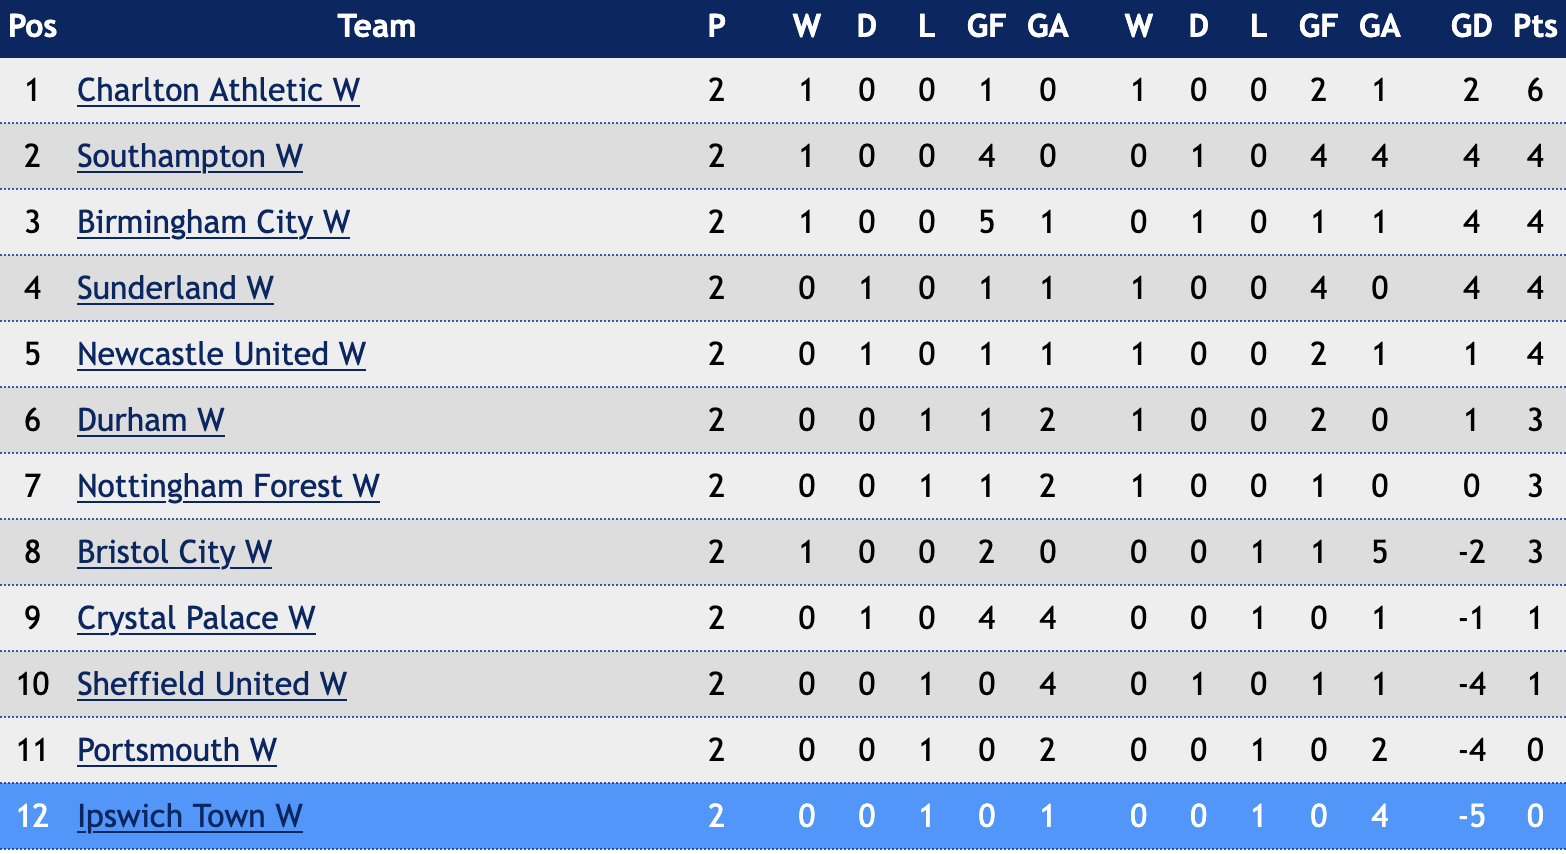The width and height of the screenshot is (1566, 854).
Task: Click the Pos column header
Action: 32,26
